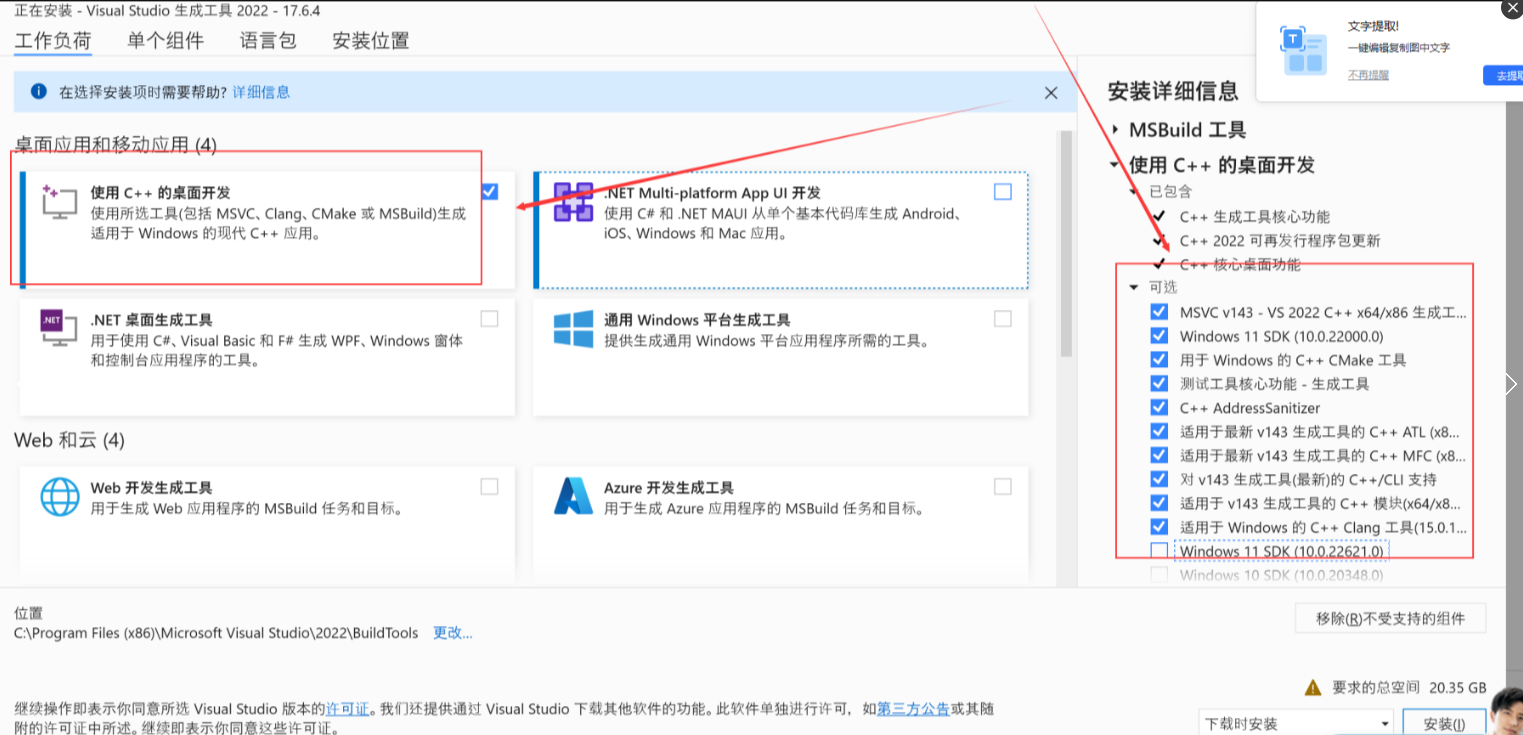Click the 去提取 button in popup
Image resolution: width=1523 pixels, height=735 pixels.
click(x=1503, y=76)
